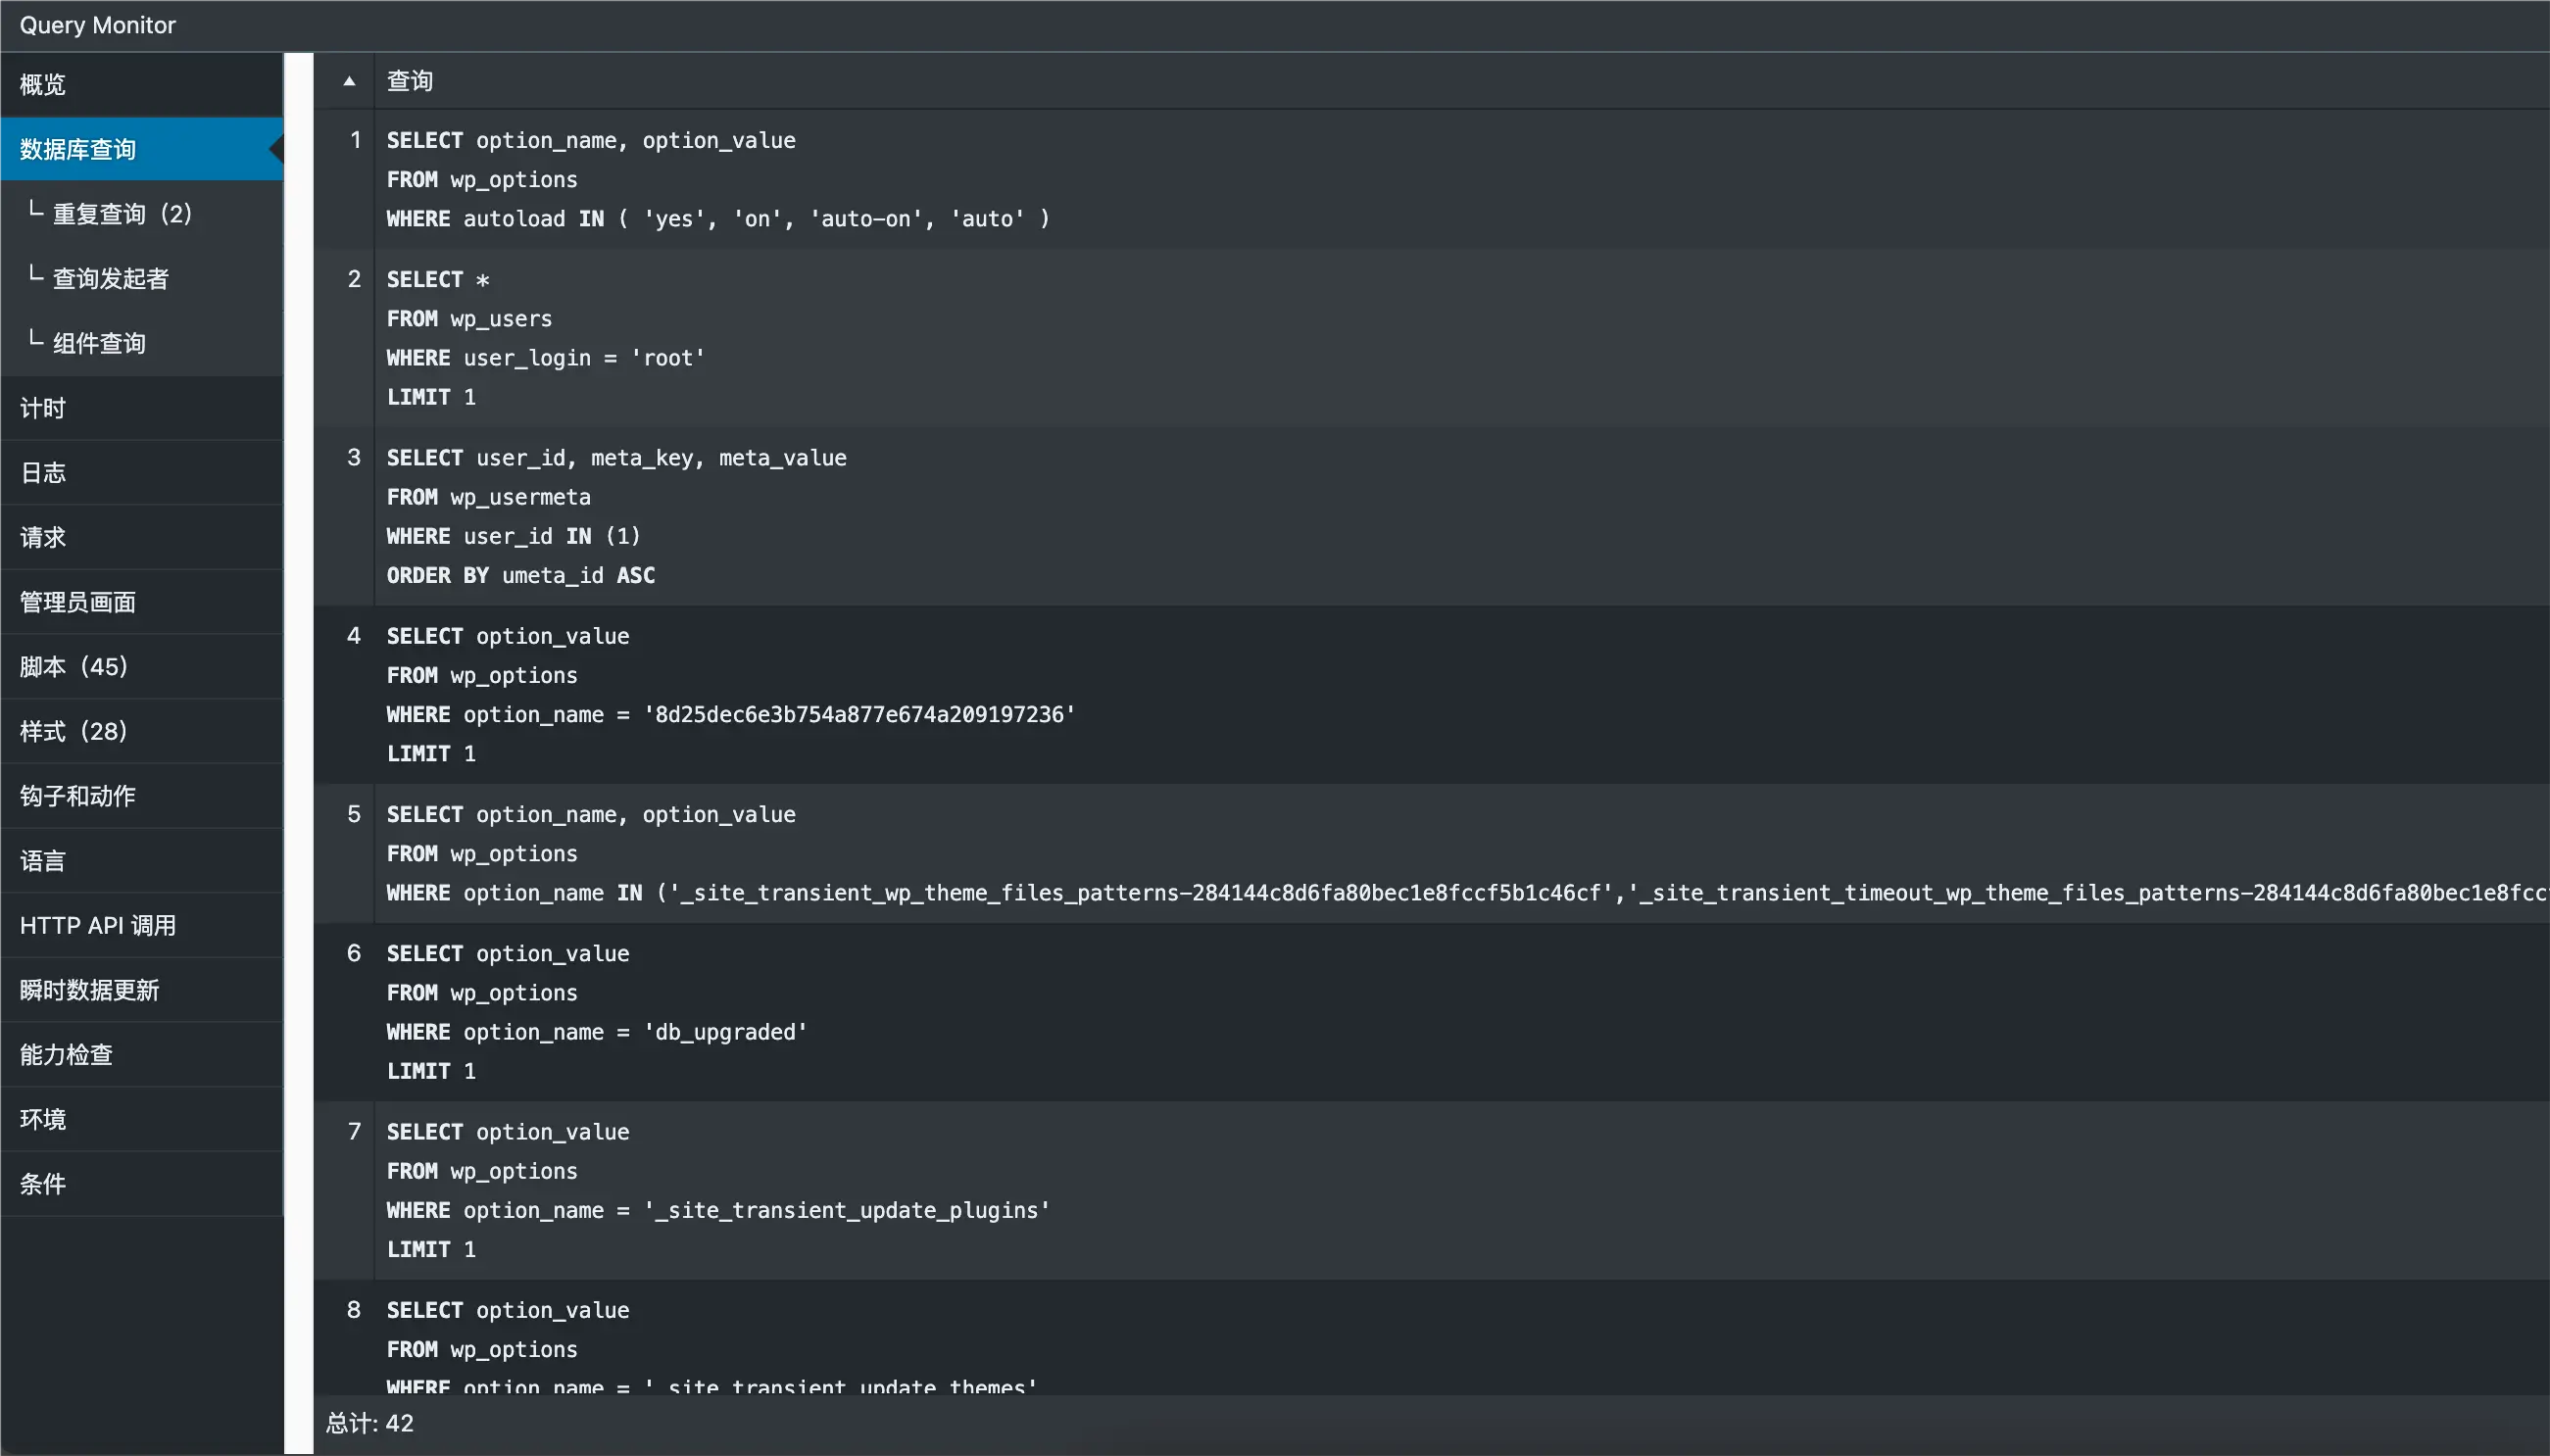2550x1456 pixels.
Task: Open the 脚本 (45) panel
Action: [x=142, y=667]
